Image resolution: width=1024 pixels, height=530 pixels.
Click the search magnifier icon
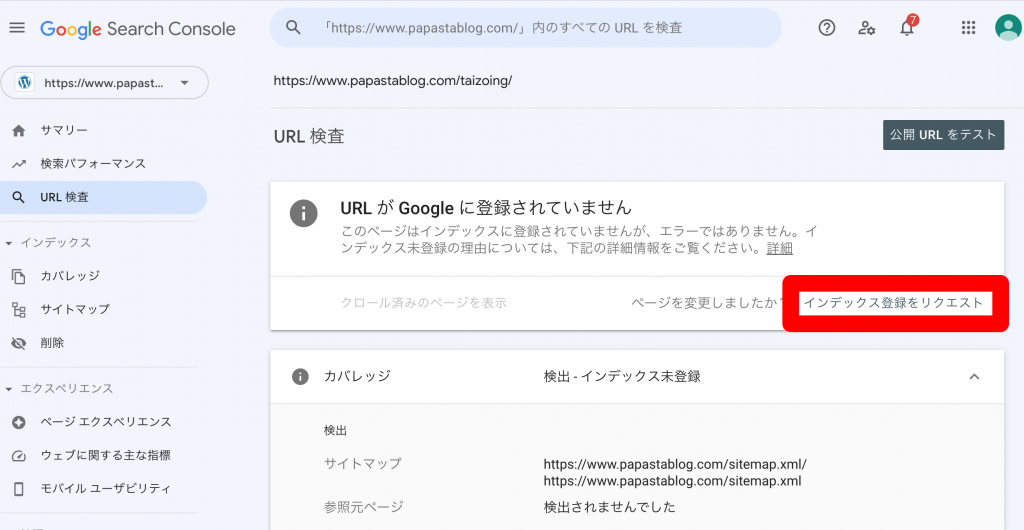(x=293, y=28)
